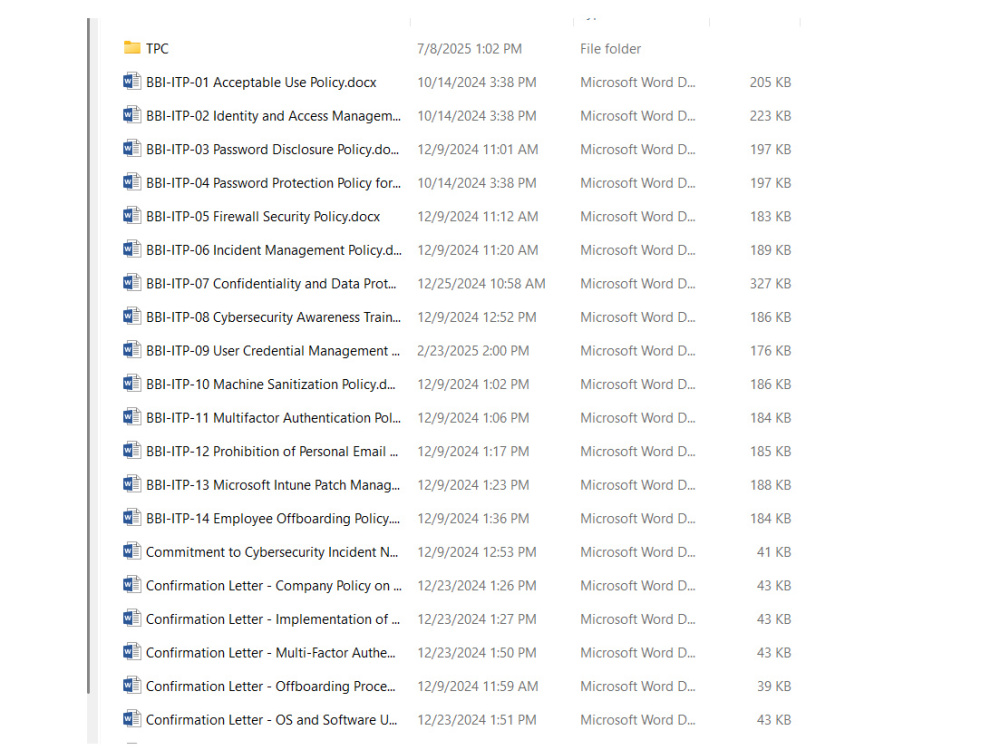The width and height of the screenshot is (1000, 750).
Task: Select the Word icon for BBI-ITP-14 Employee Offboarding Policy
Action: (x=132, y=518)
